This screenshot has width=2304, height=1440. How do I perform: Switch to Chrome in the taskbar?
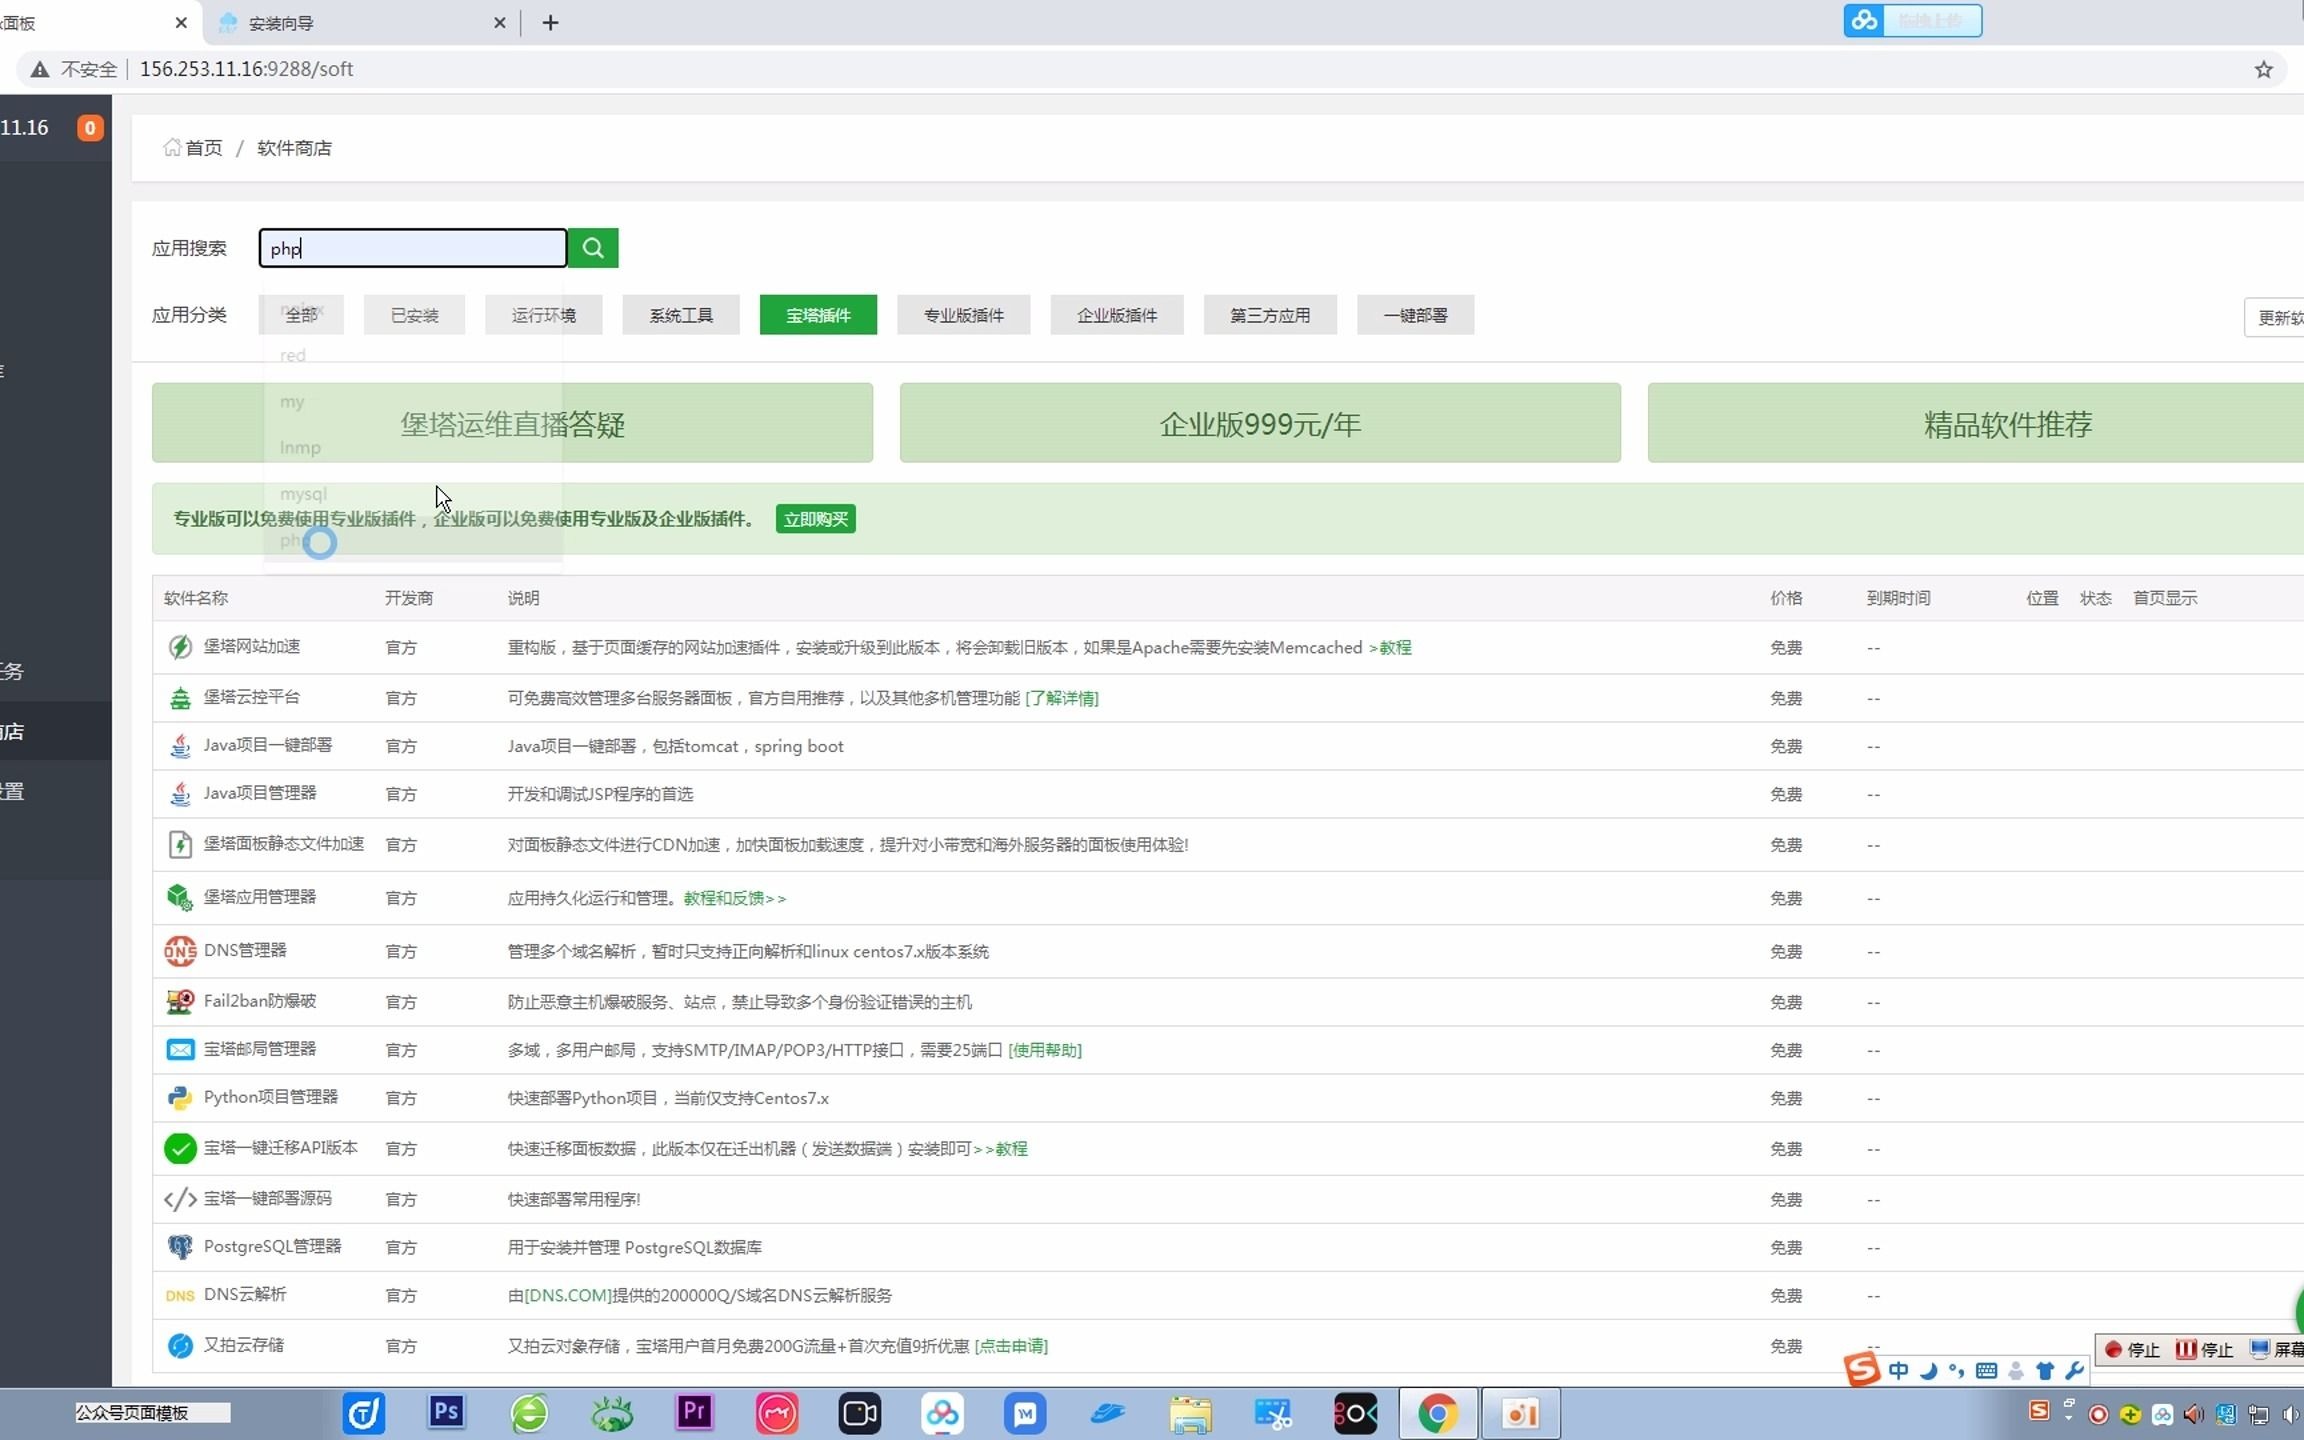point(1437,1414)
